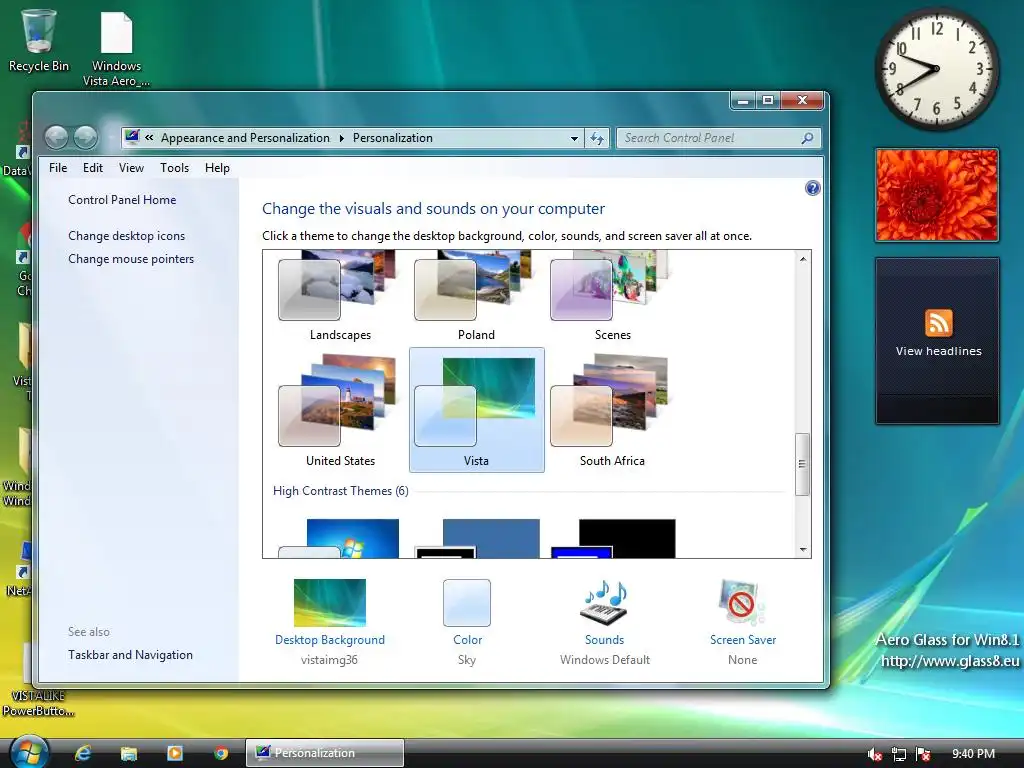
Task: Select the Poland theme
Action: tap(476, 297)
